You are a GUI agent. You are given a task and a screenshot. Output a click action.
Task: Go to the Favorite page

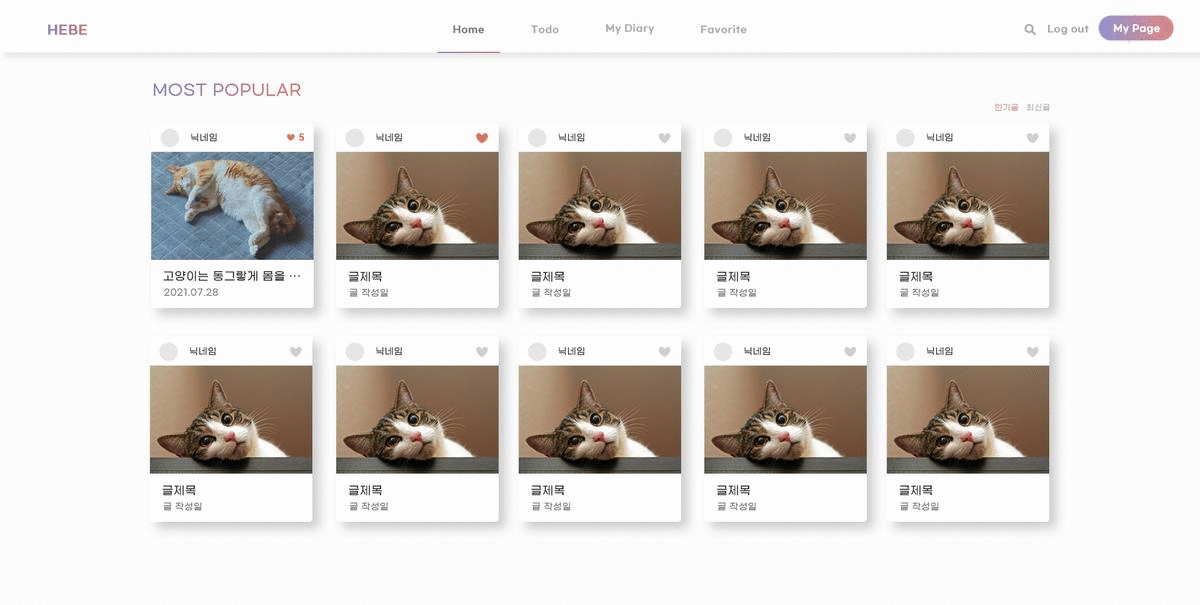point(723,29)
